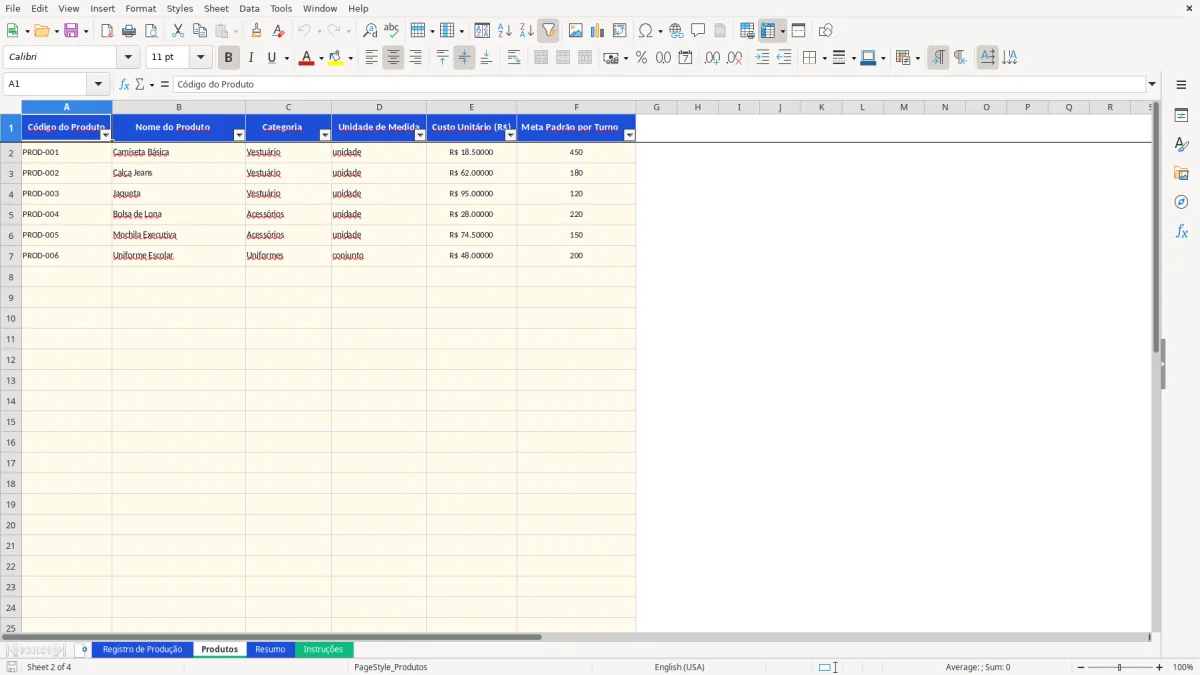Click the formula input line
The height and width of the screenshot is (675, 1200).
point(658,84)
